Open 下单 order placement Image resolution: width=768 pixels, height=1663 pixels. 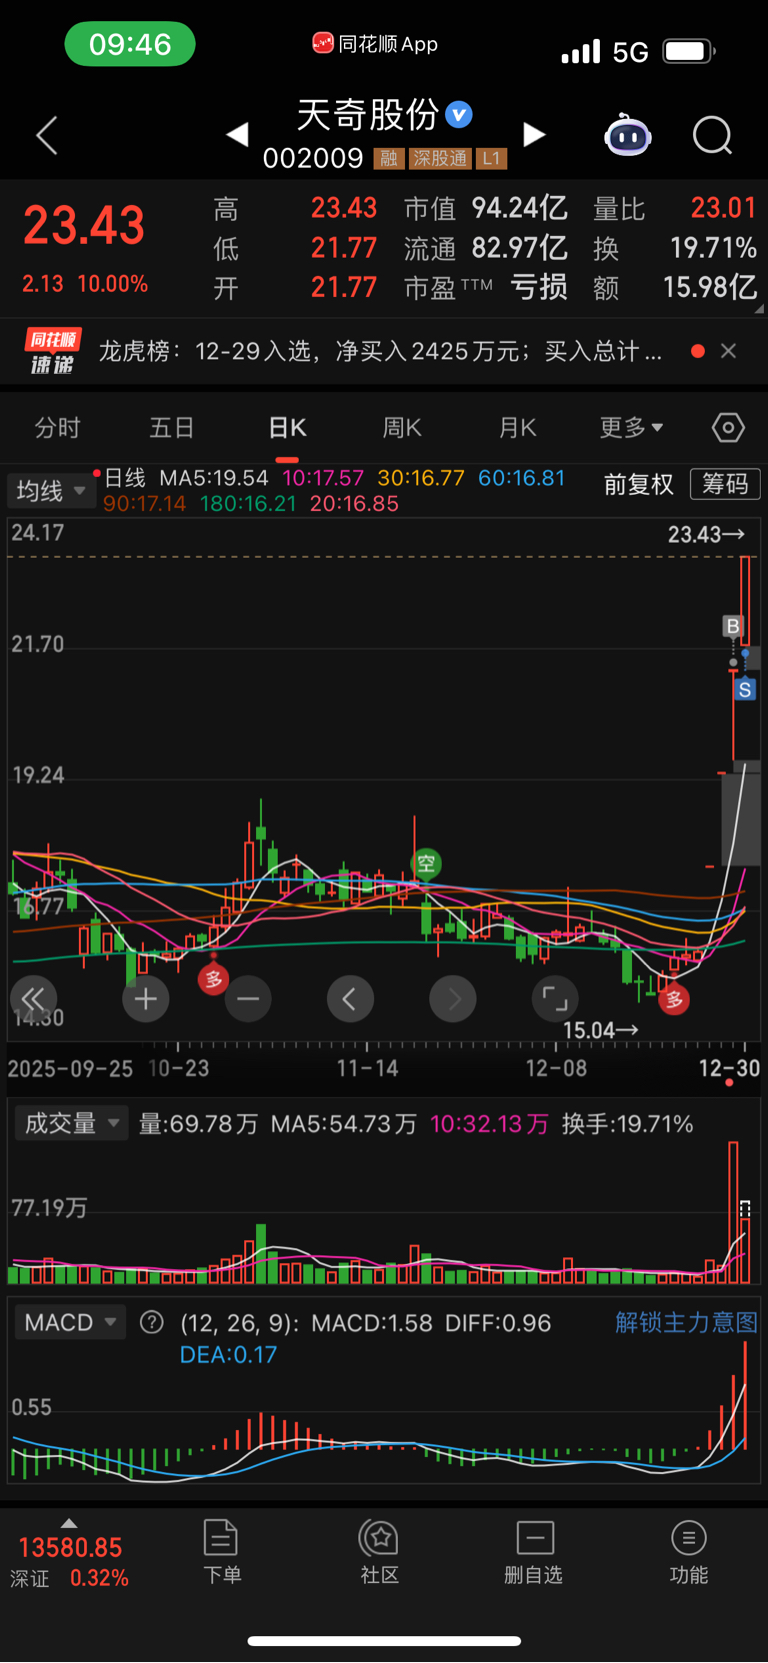221,1552
